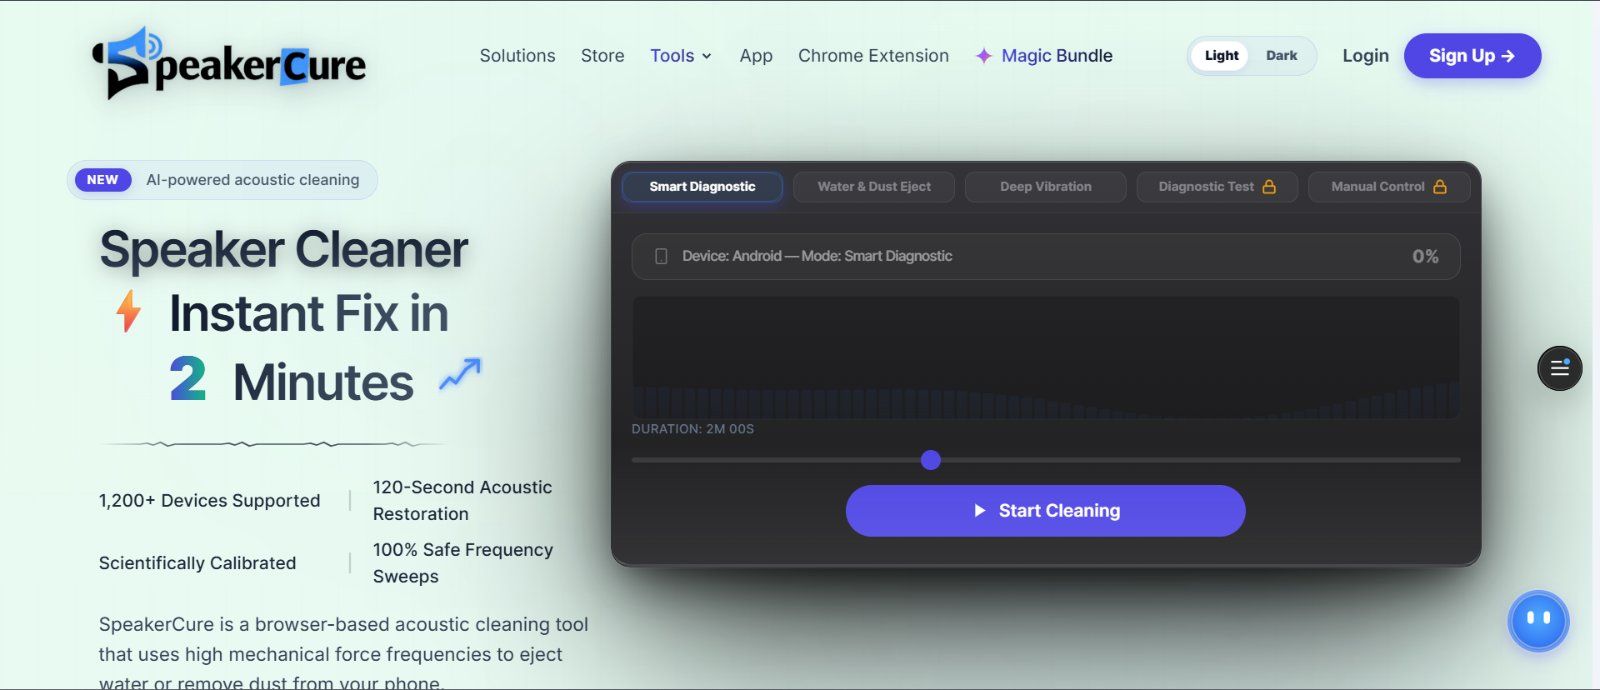Click the NEW badge
This screenshot has width=1600, height=690.
[103, 180]
